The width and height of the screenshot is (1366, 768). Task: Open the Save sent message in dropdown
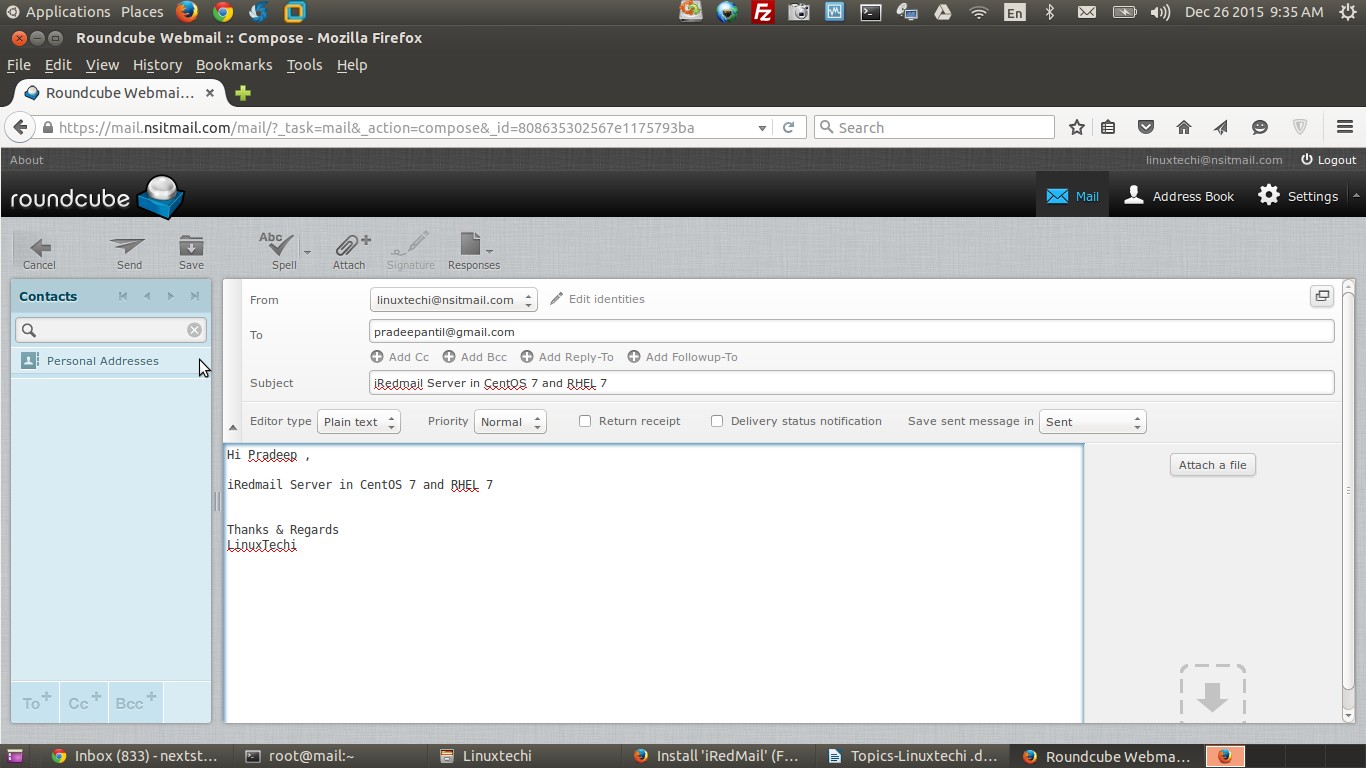[1092, 421]
